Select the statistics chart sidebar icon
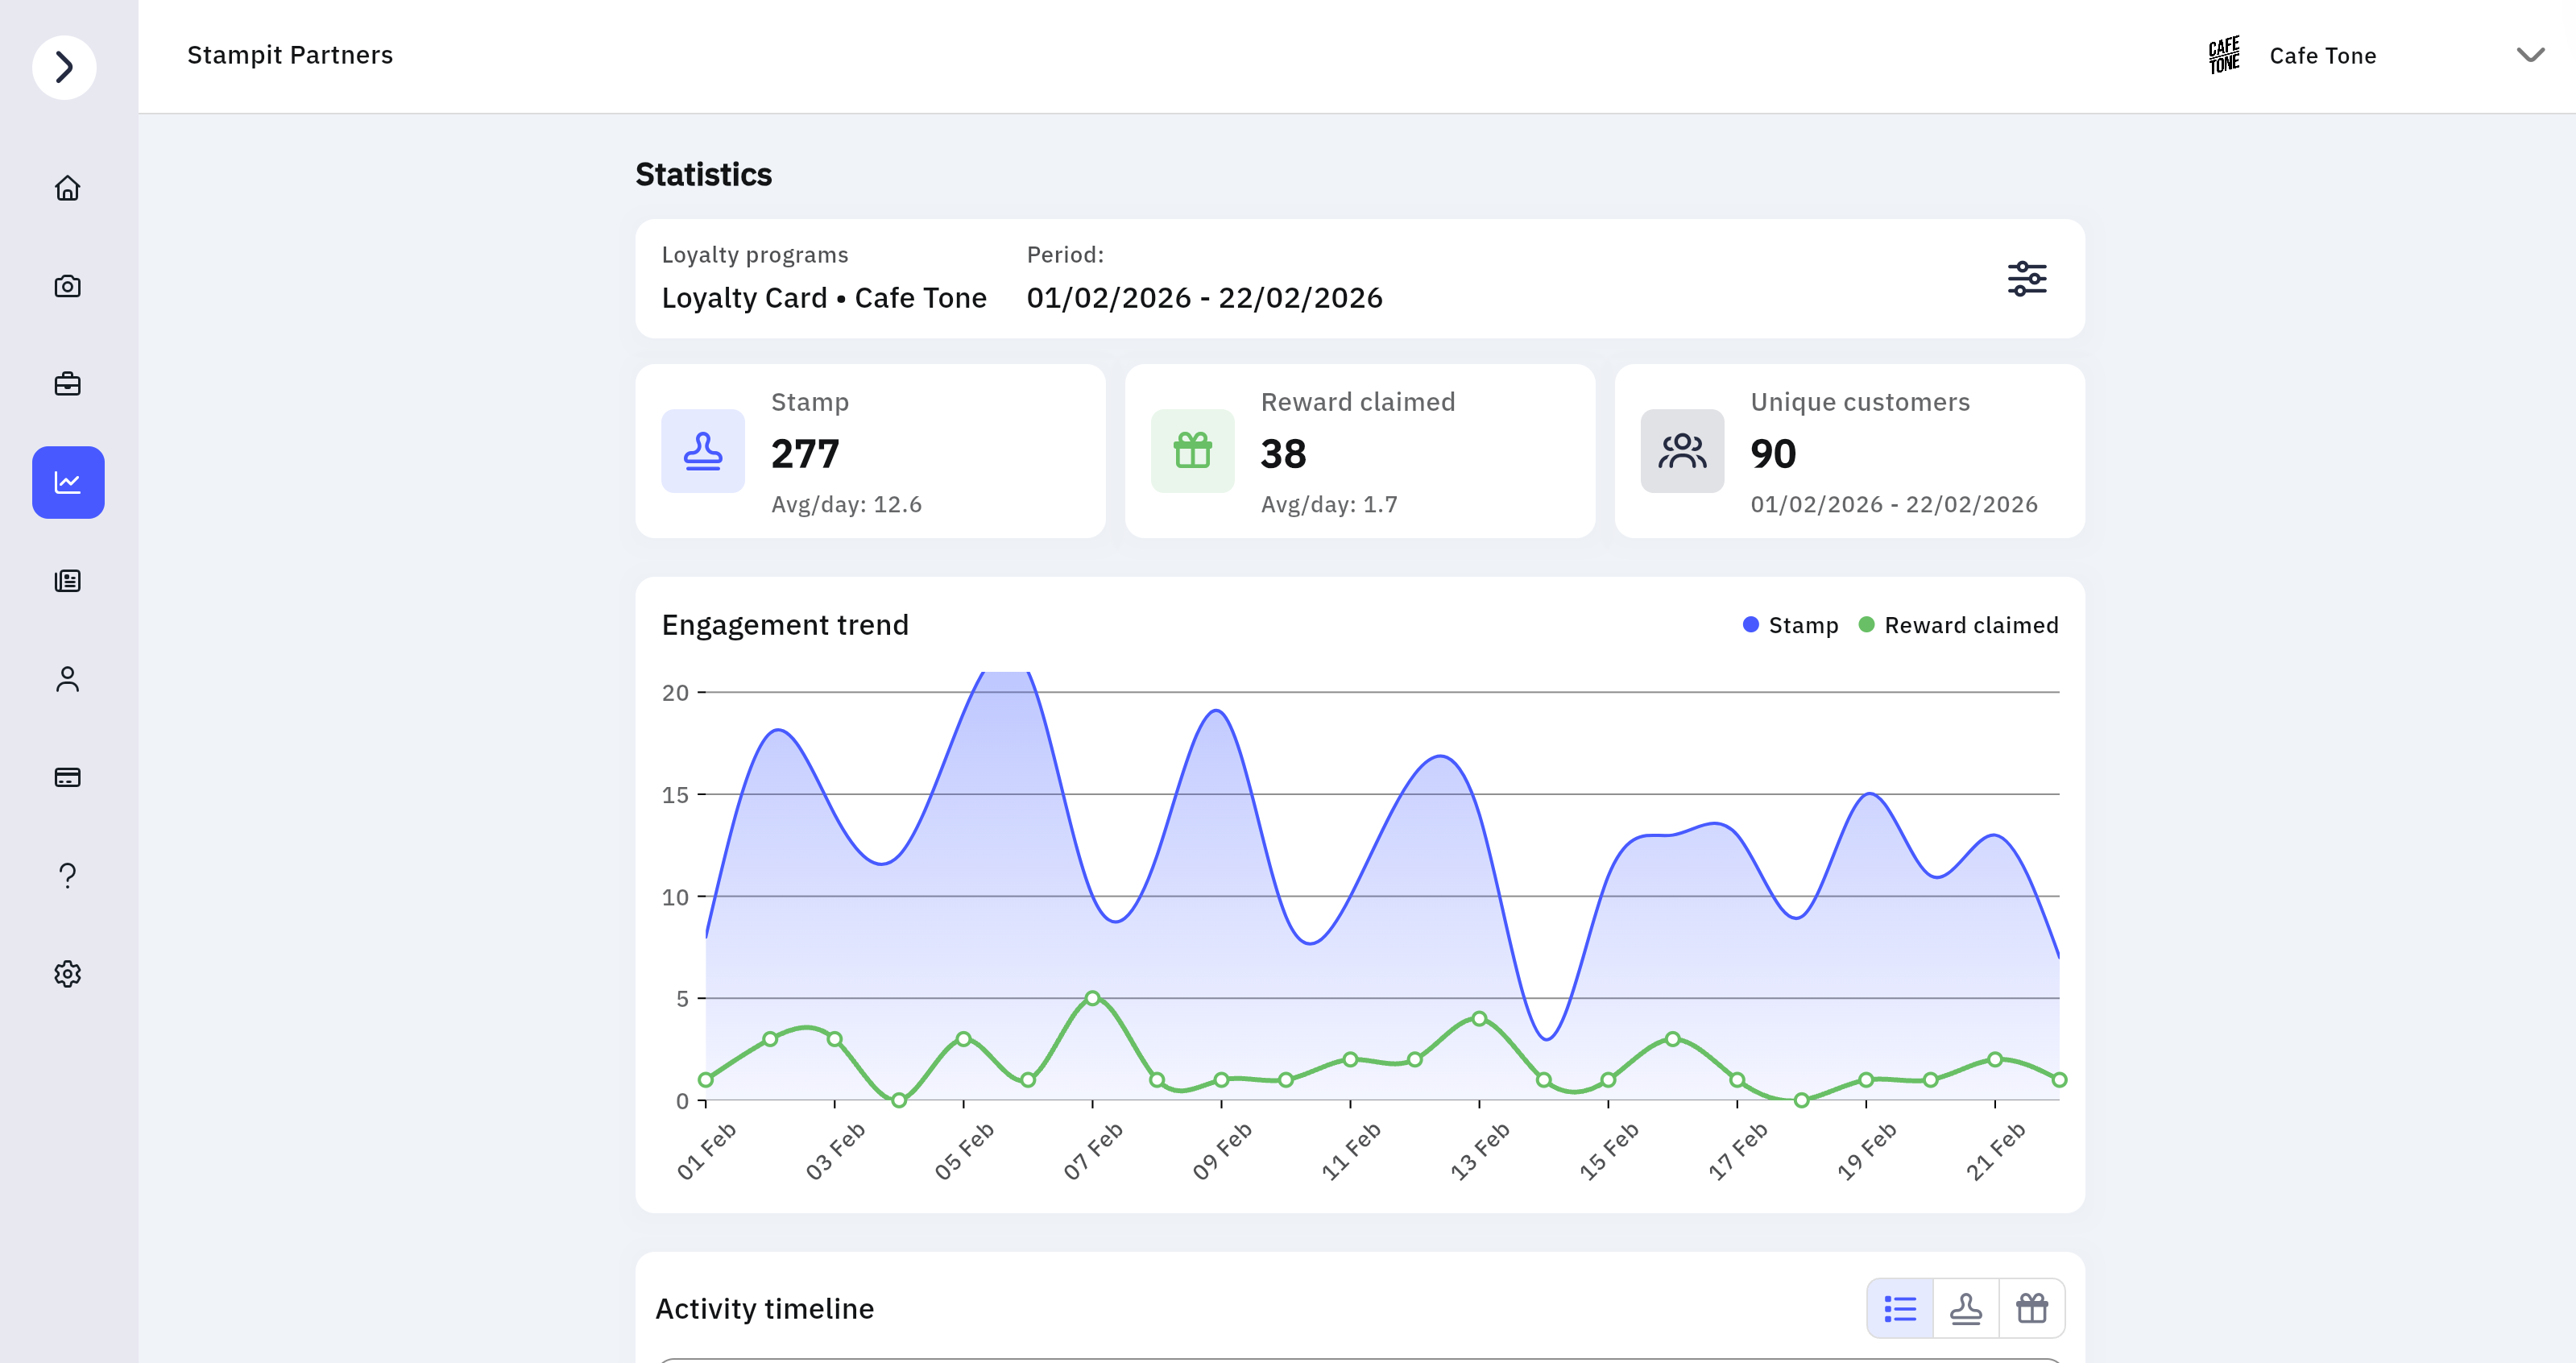This screenshot has height=1363, width=2576. click(x=67, y=482)
